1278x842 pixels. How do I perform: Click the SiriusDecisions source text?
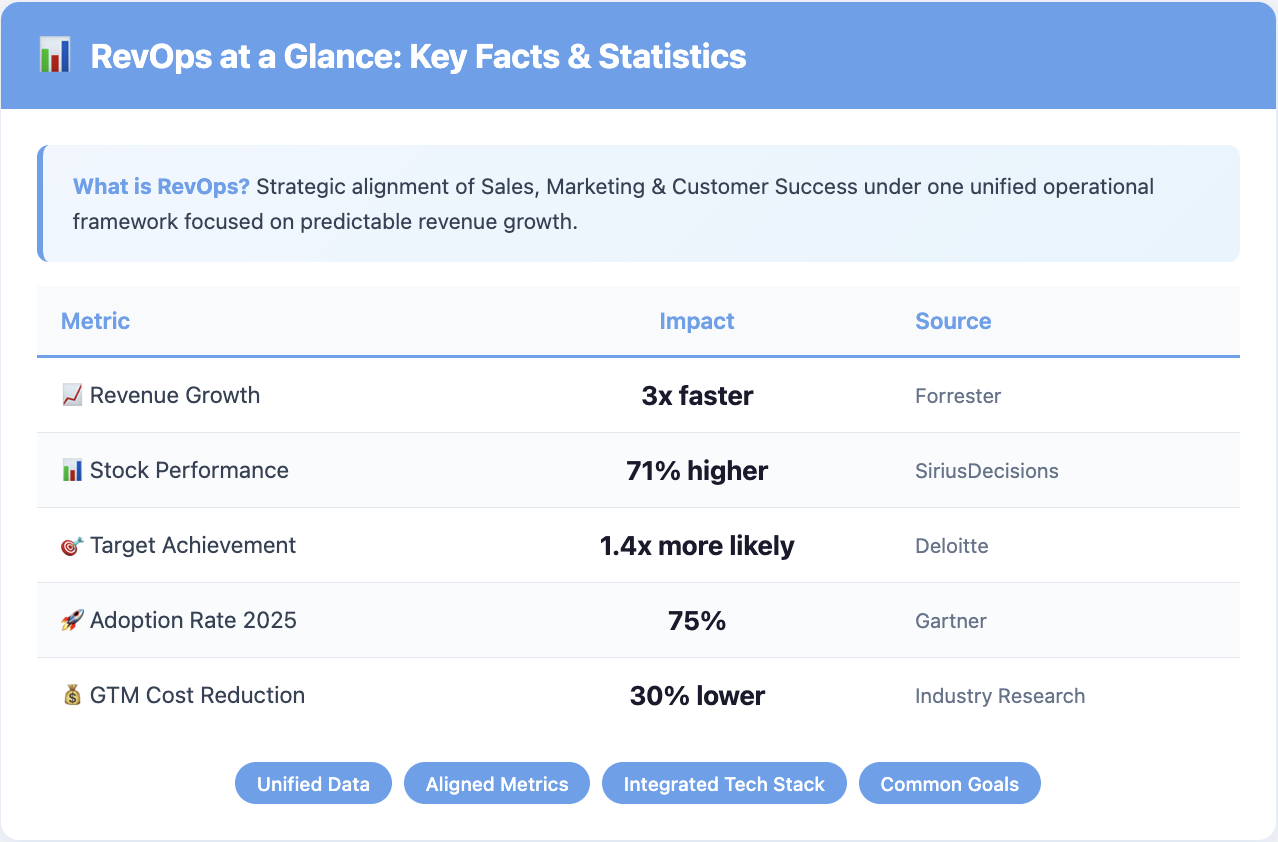coord(986,471)
